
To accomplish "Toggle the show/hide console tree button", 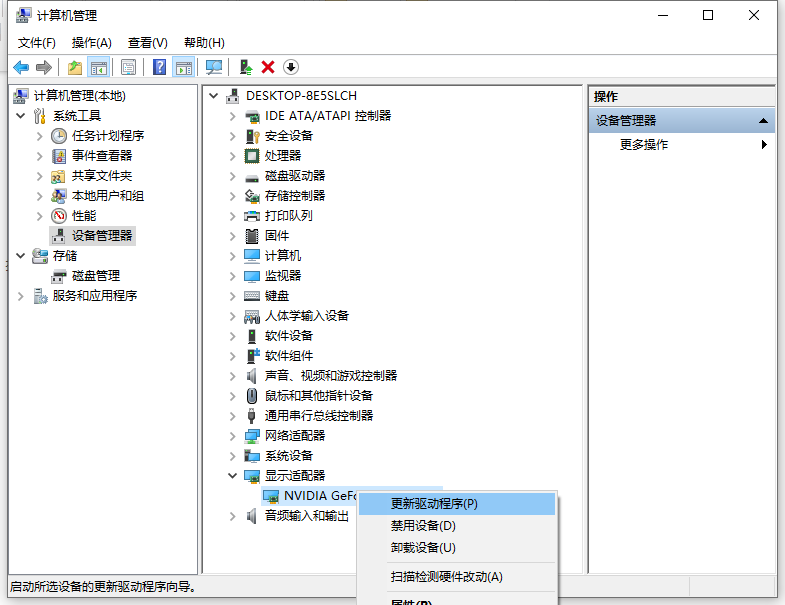I will [x=98, y=67].
